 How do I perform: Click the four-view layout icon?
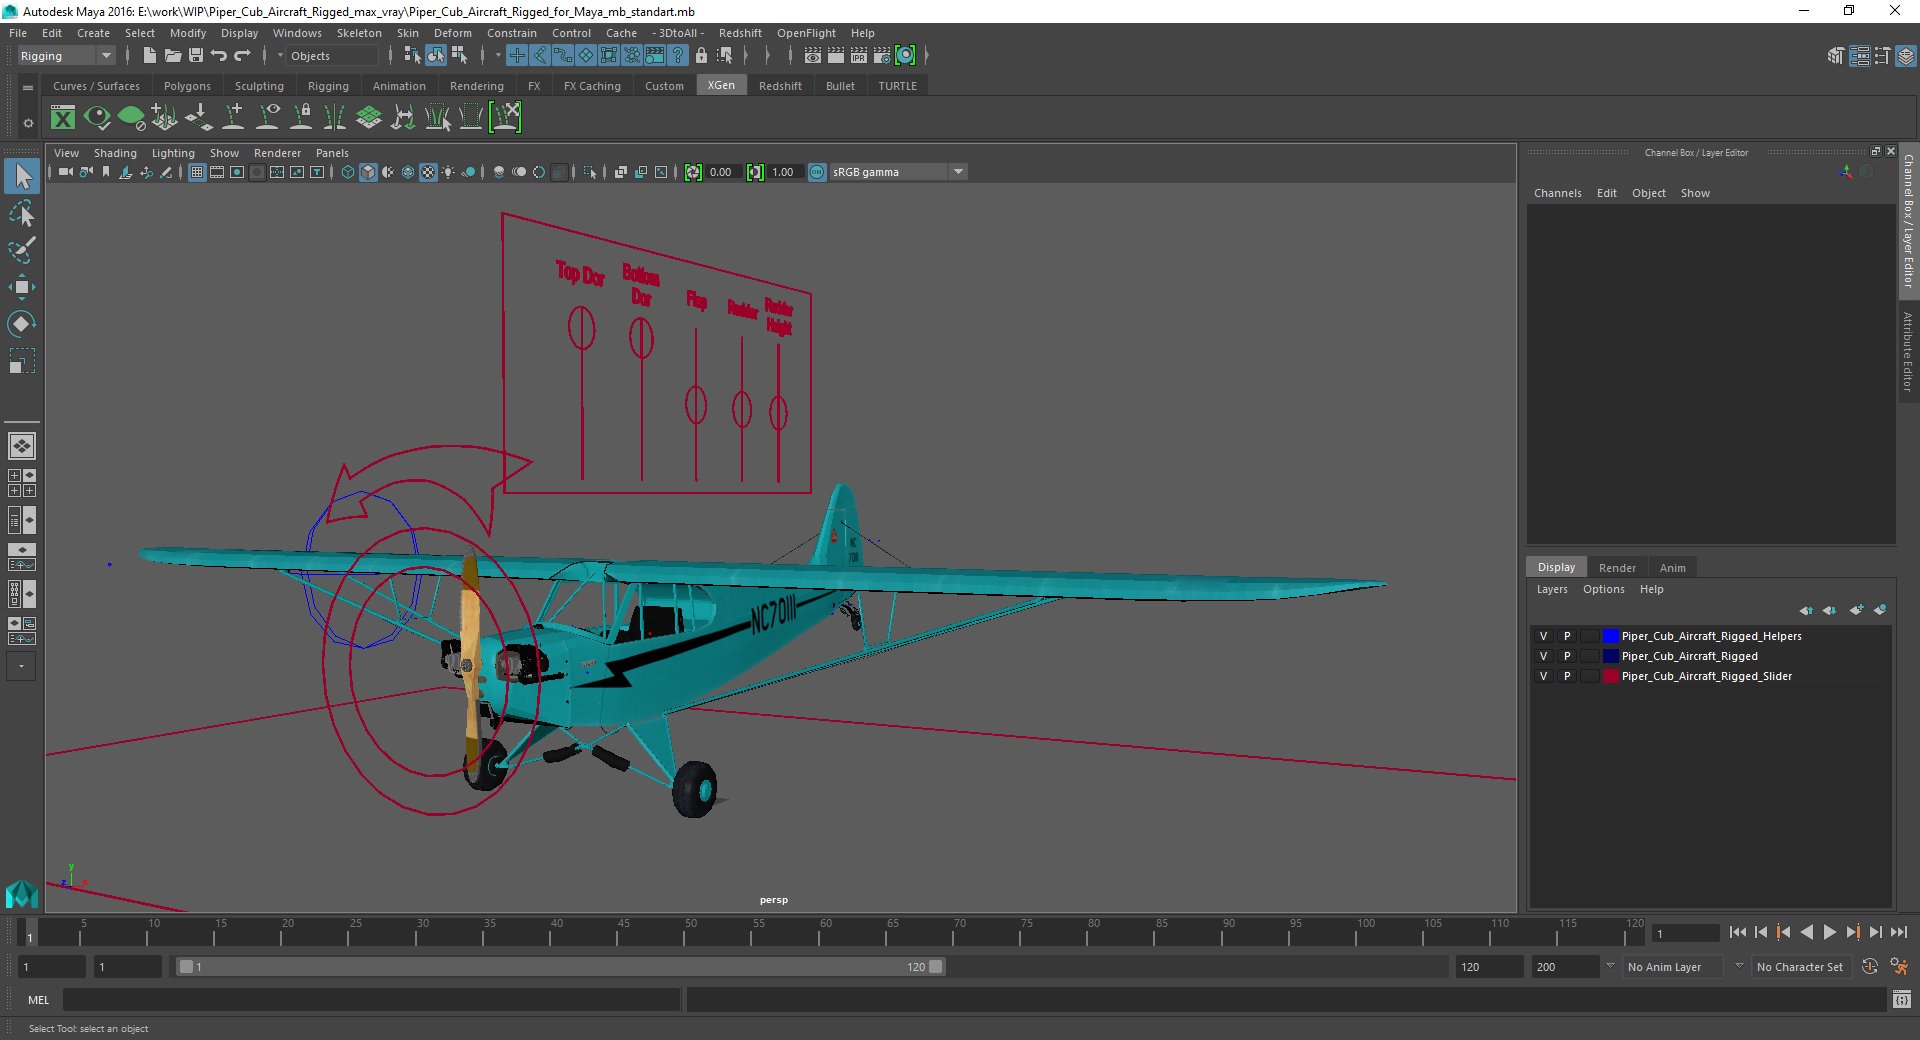(x=21, y=483)
